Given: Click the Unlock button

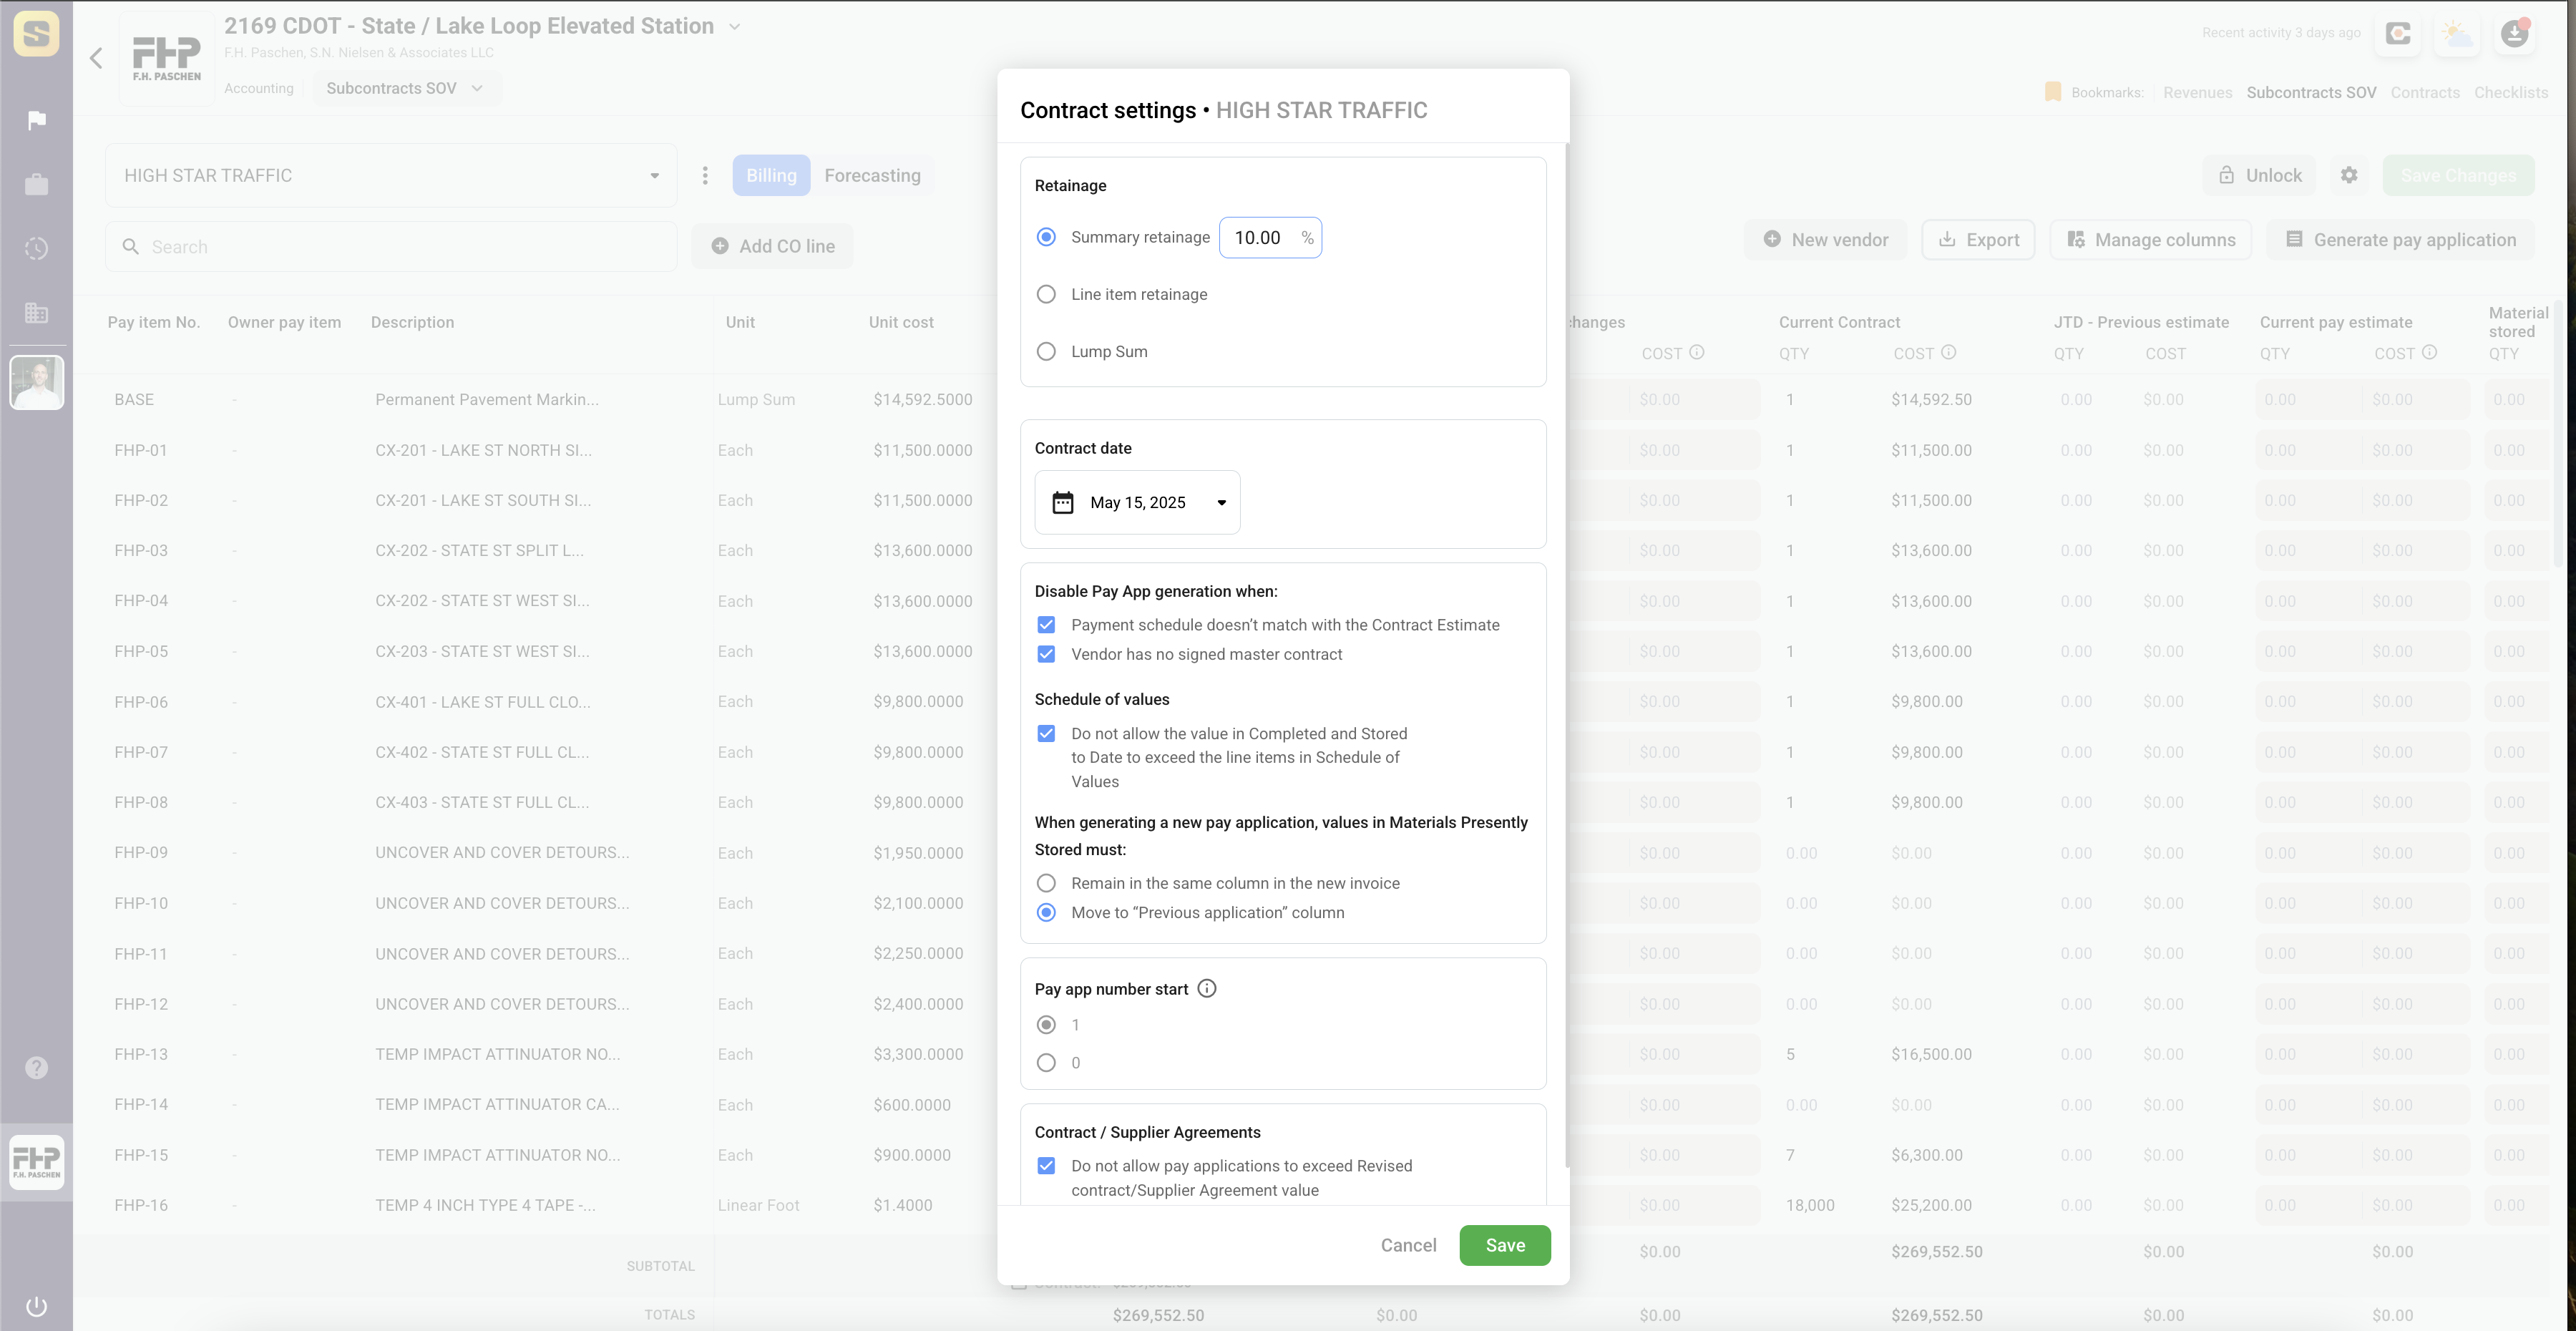Looking at the screenshot, I should [x=2260, y=175].
